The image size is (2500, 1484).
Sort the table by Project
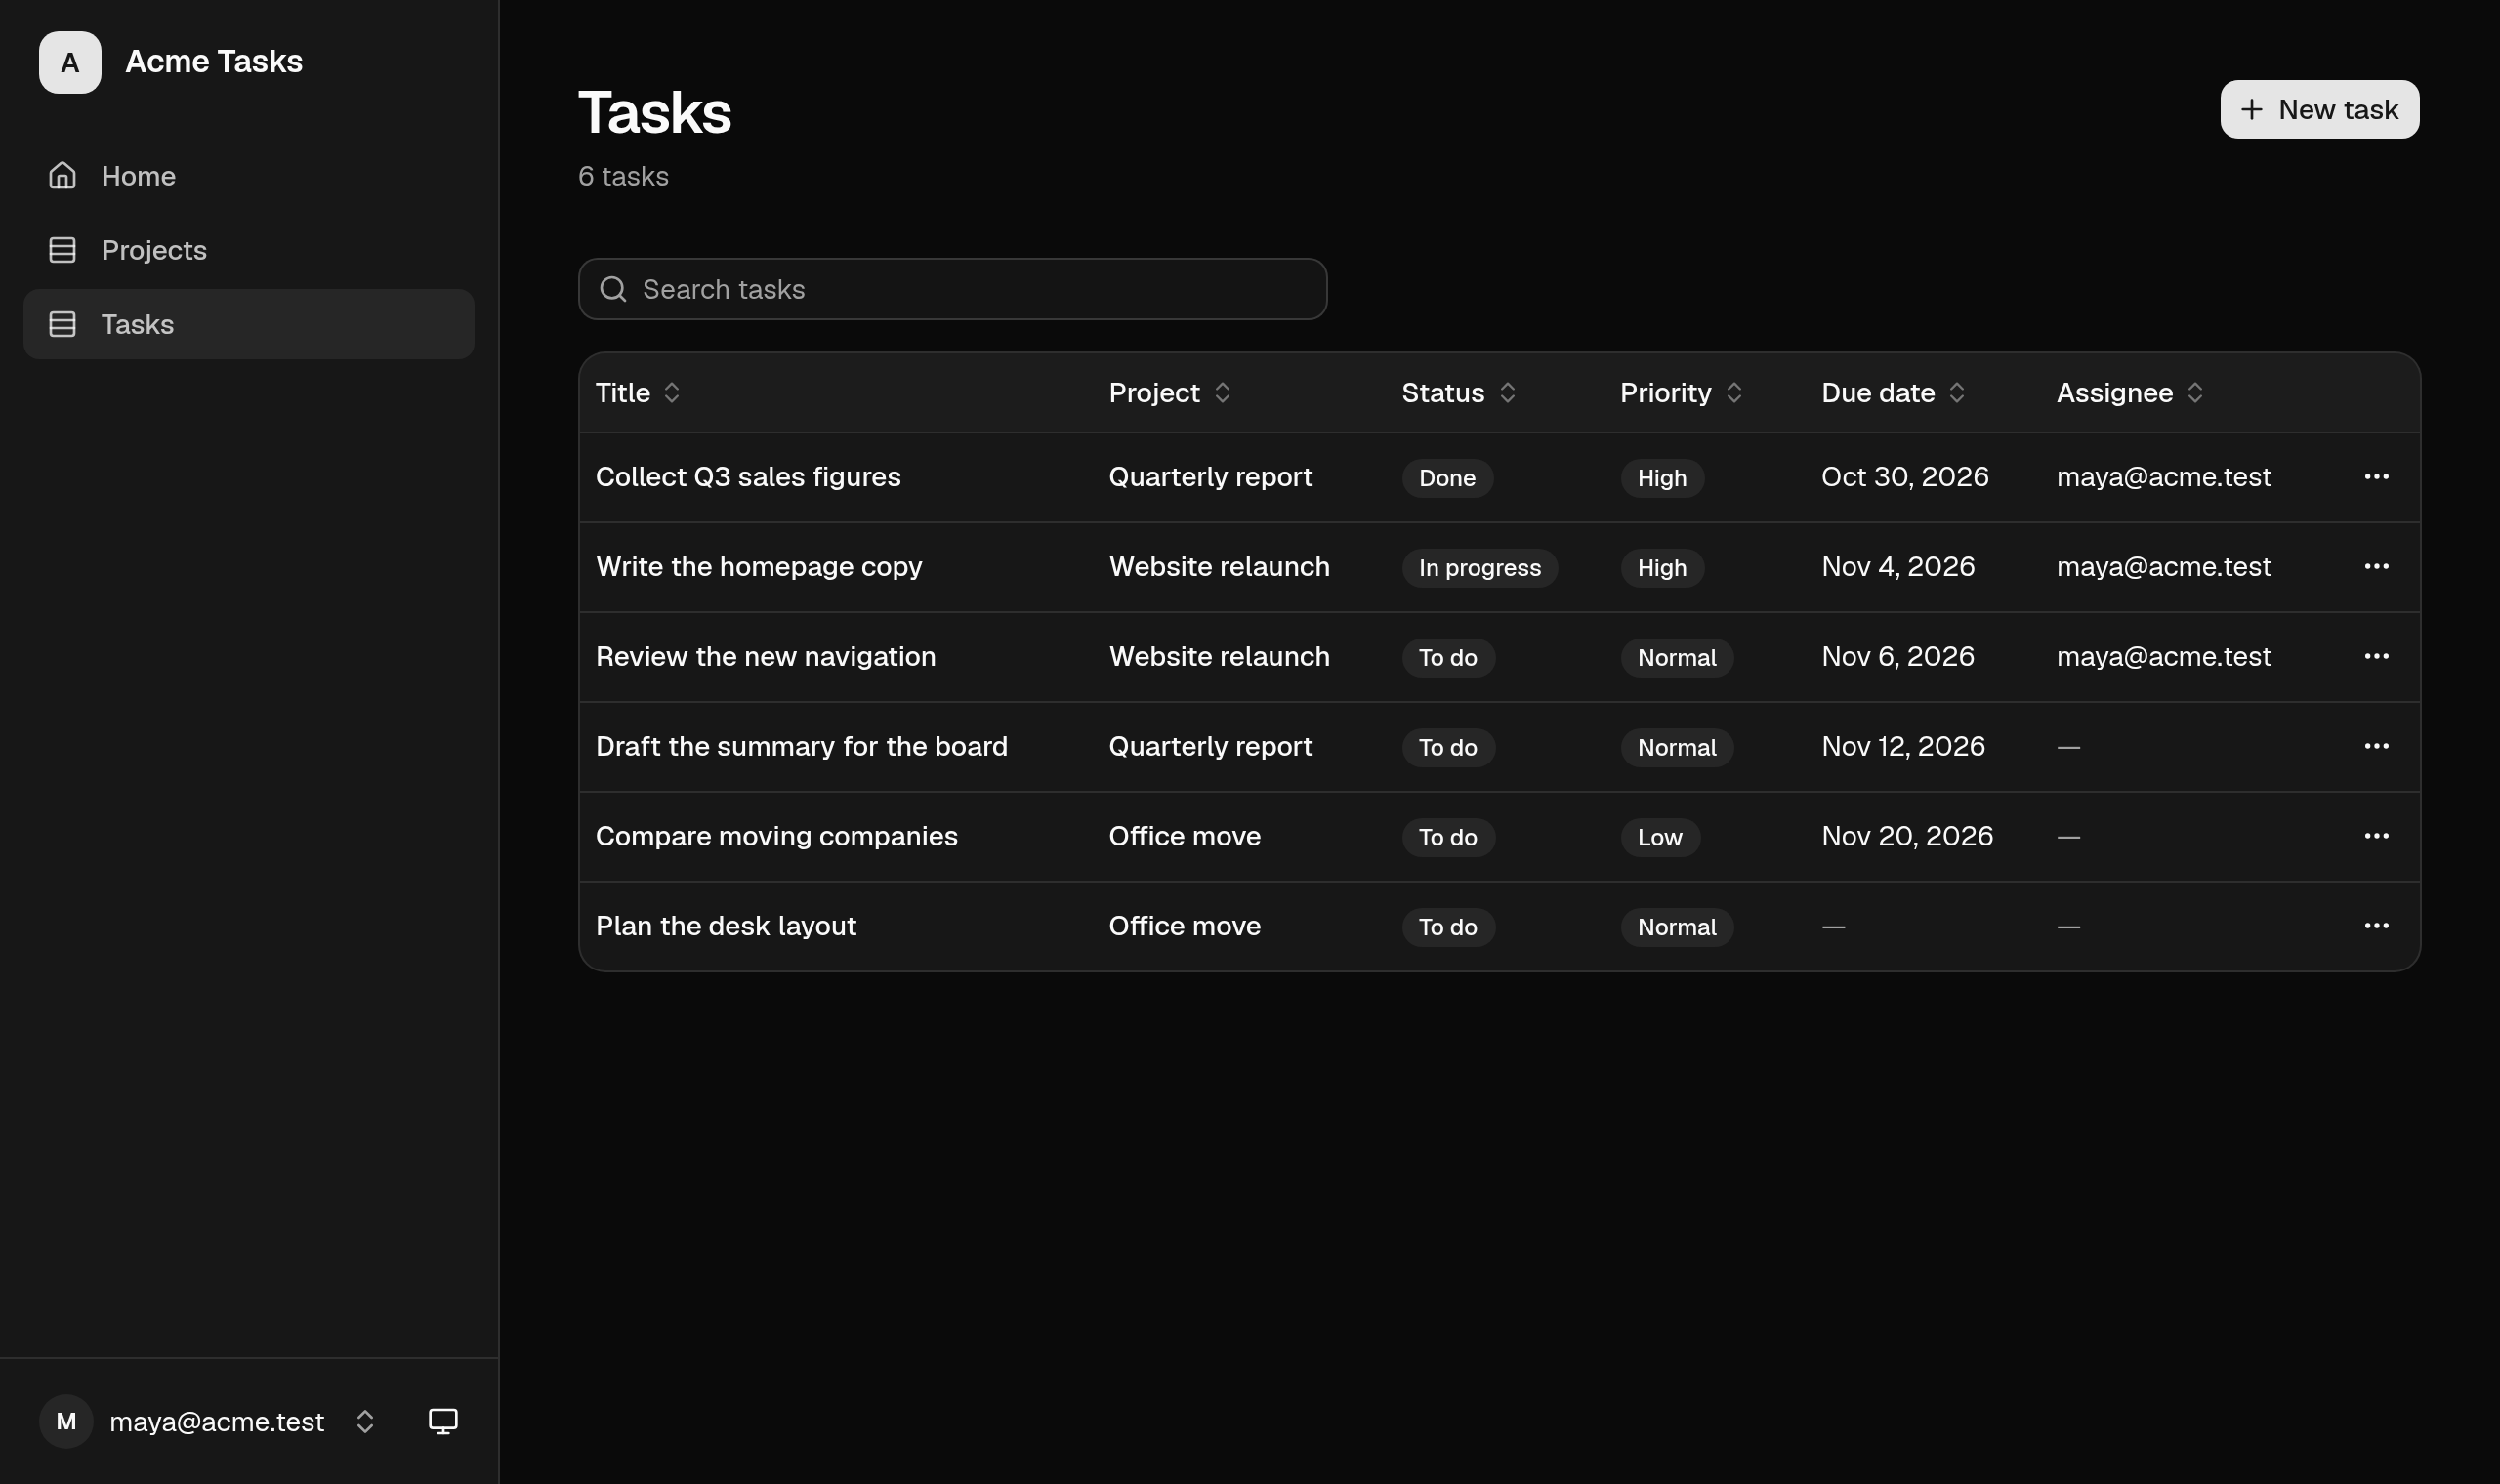click(x=1170, y=393)
